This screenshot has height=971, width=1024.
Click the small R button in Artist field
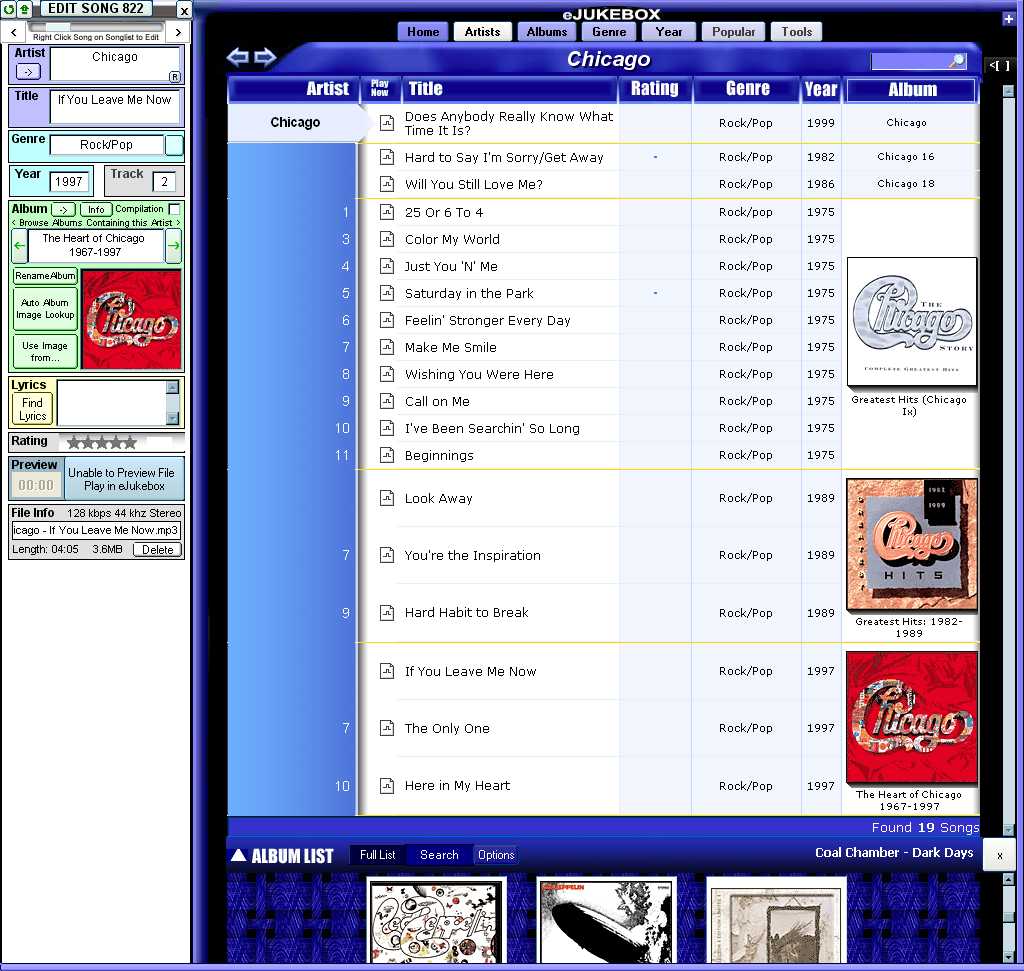click(174, 76)
